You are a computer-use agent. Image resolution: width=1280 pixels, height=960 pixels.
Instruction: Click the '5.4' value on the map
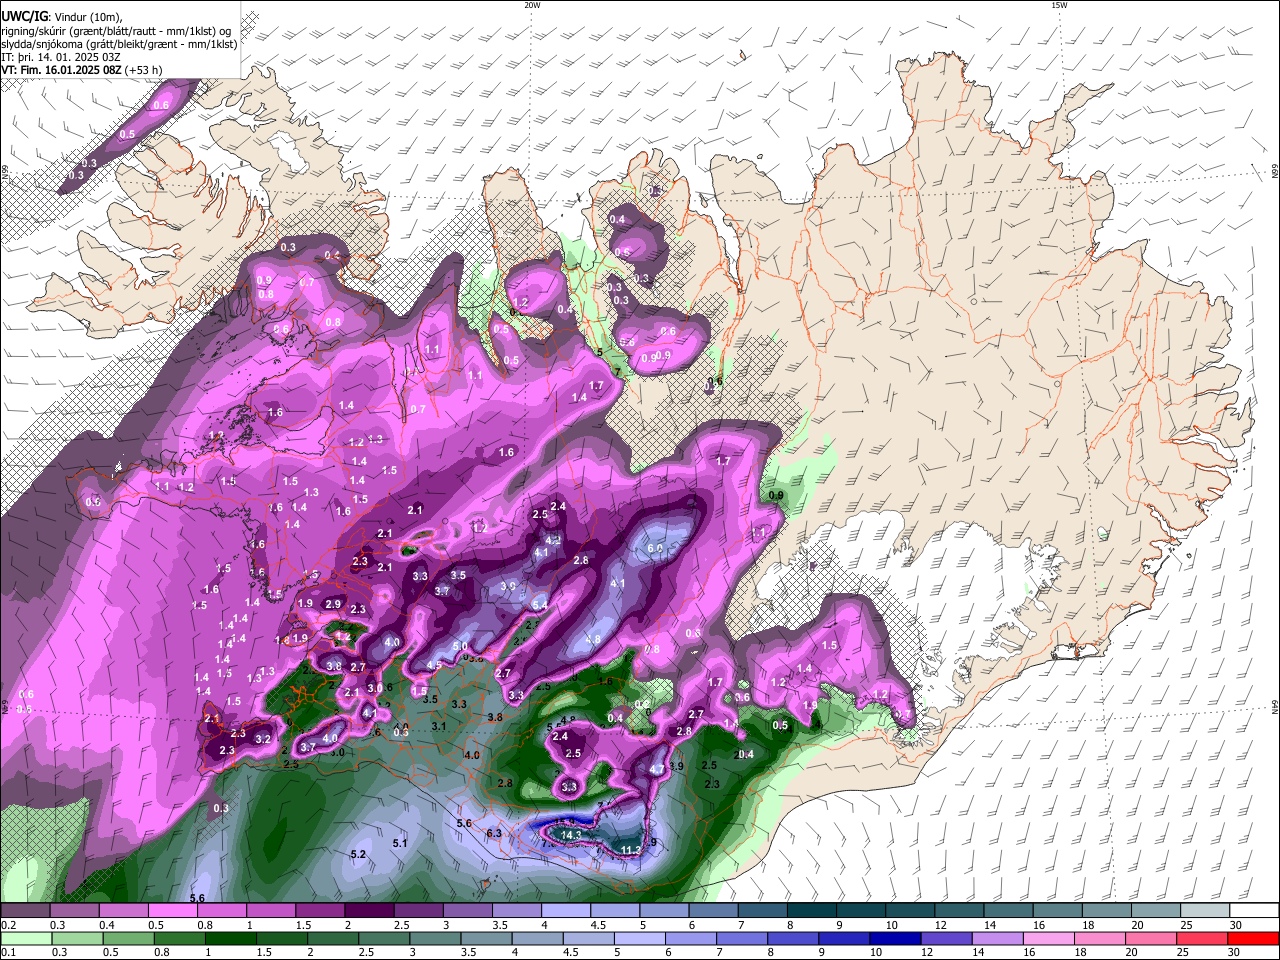pyautogui.click(x=540, y=605)
